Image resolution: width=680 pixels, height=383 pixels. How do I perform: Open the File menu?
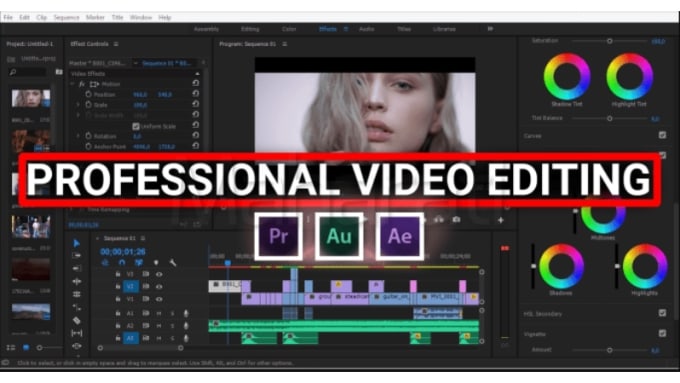tap(8, 17)
